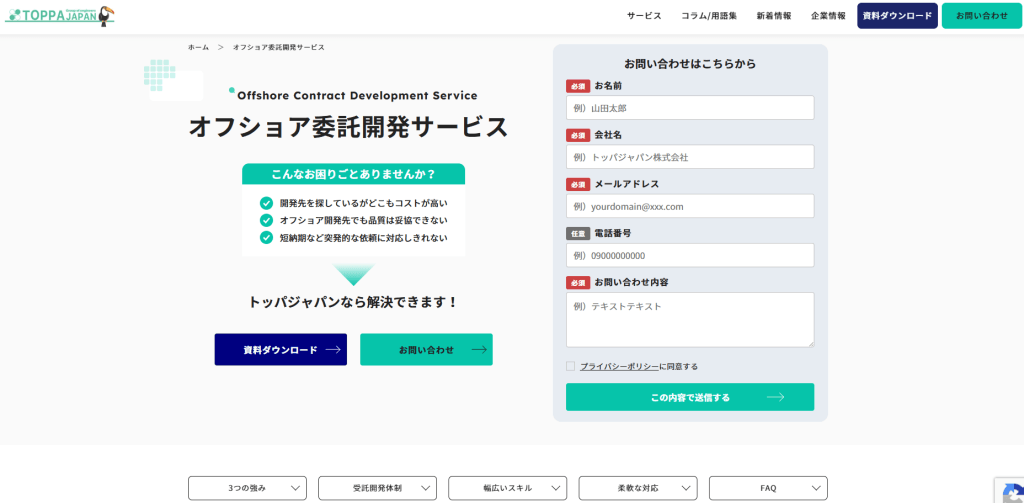The image size is (1024, 503).
Task: Expand the 受託開発体制 dropdown
Action: [x=377, y=488]
